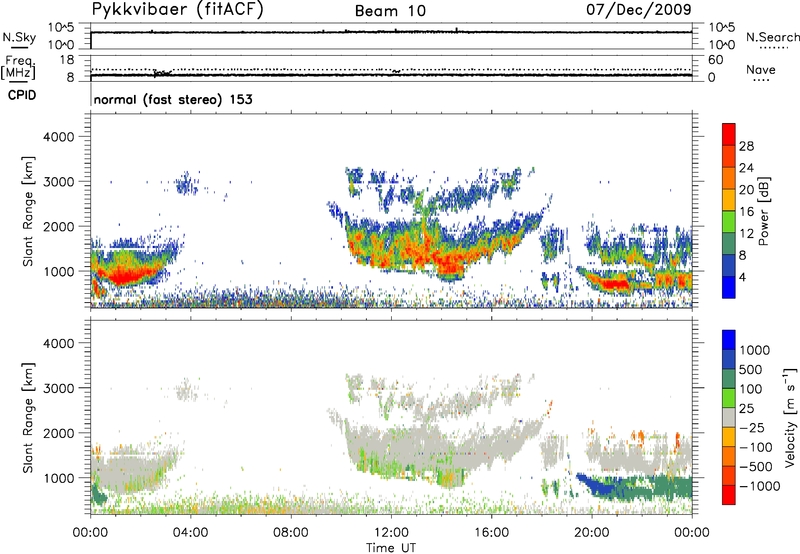
Task: Click the '18' tick on the frequency axis
Action: pyautogui.click(x=67, y=60)
